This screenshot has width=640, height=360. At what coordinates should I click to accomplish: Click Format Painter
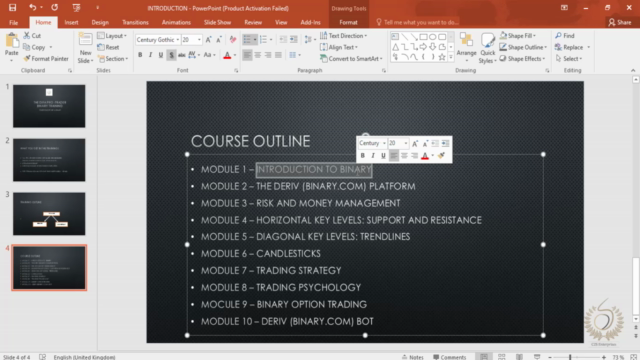point(46,59)
